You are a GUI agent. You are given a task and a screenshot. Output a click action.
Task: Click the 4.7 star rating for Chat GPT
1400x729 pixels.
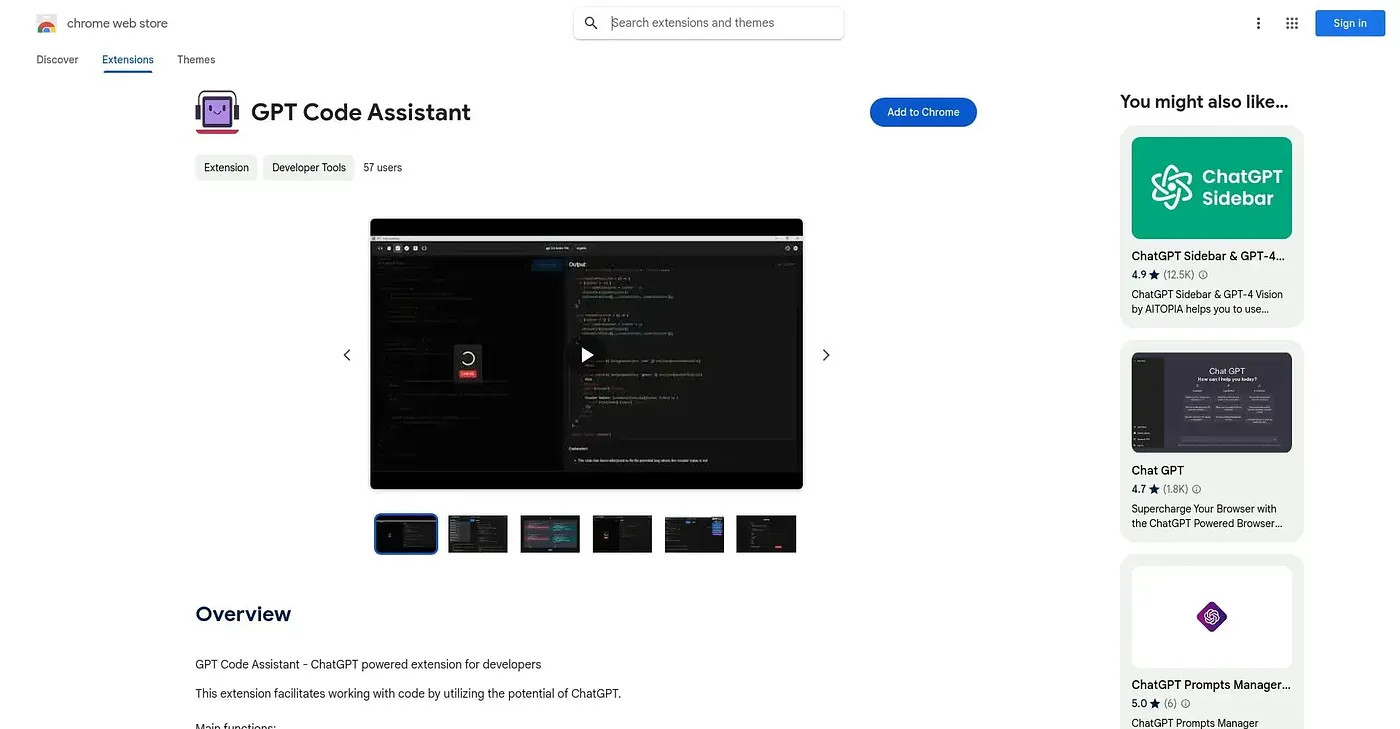pos(1146,490)
